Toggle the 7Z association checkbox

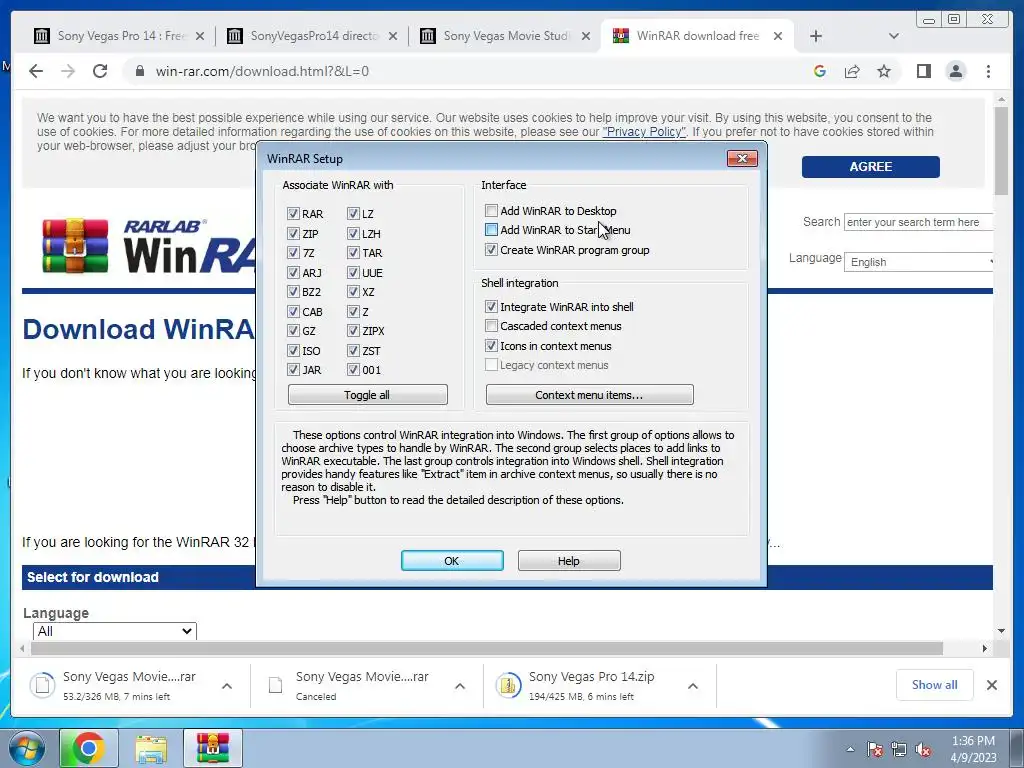[293, 253]
